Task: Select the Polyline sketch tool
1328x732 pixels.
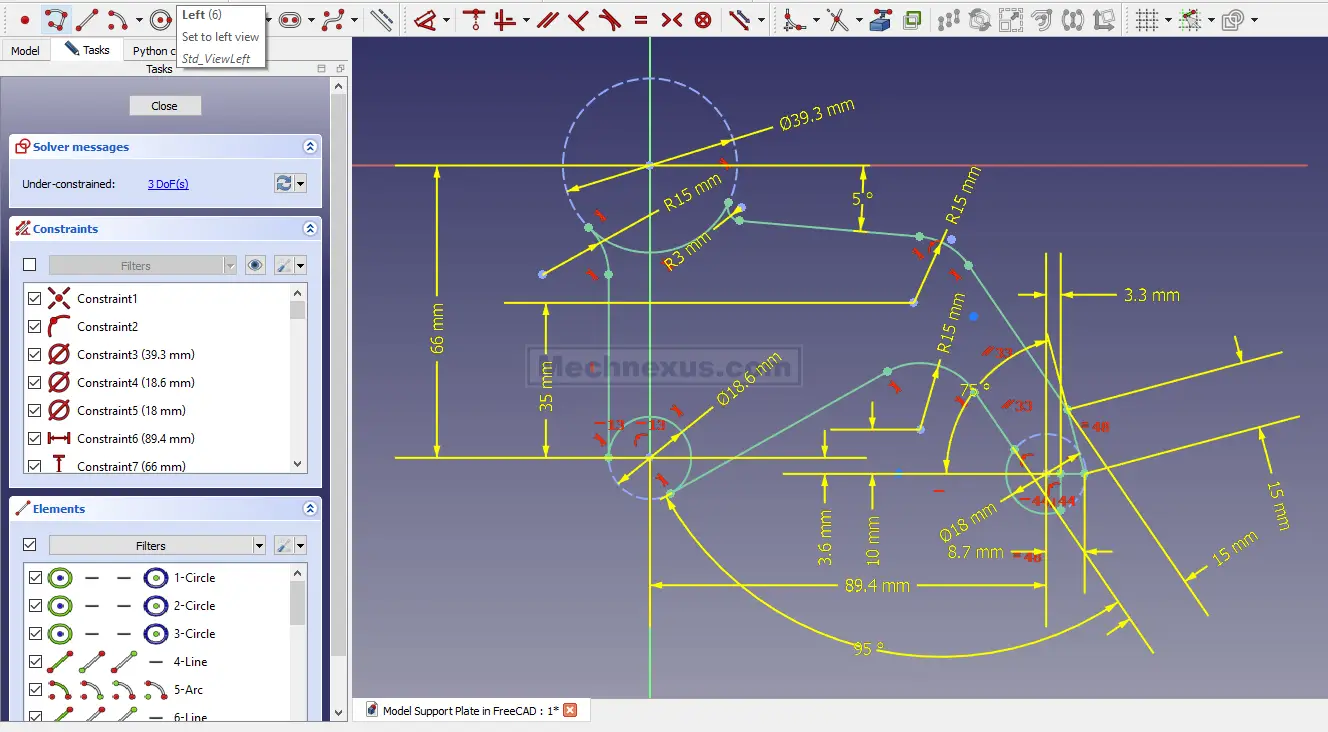Action: point(57,19)
